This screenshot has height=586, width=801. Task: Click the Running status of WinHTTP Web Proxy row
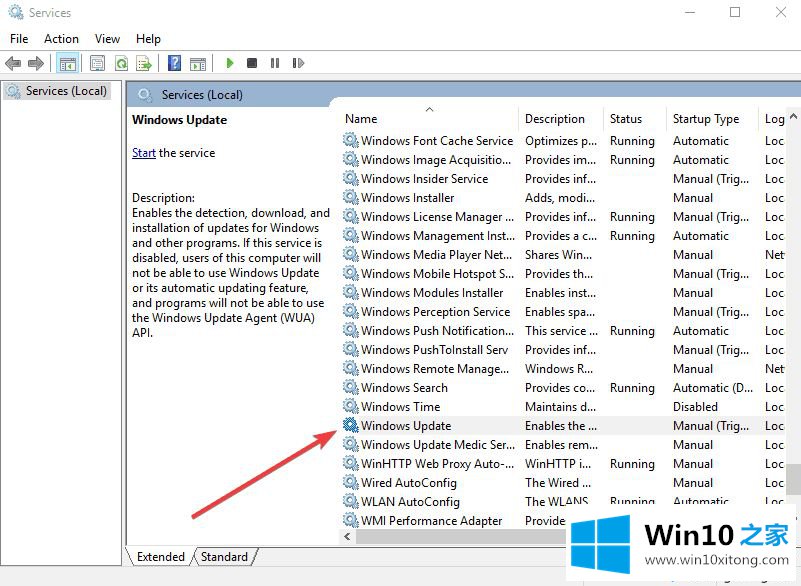632,463
